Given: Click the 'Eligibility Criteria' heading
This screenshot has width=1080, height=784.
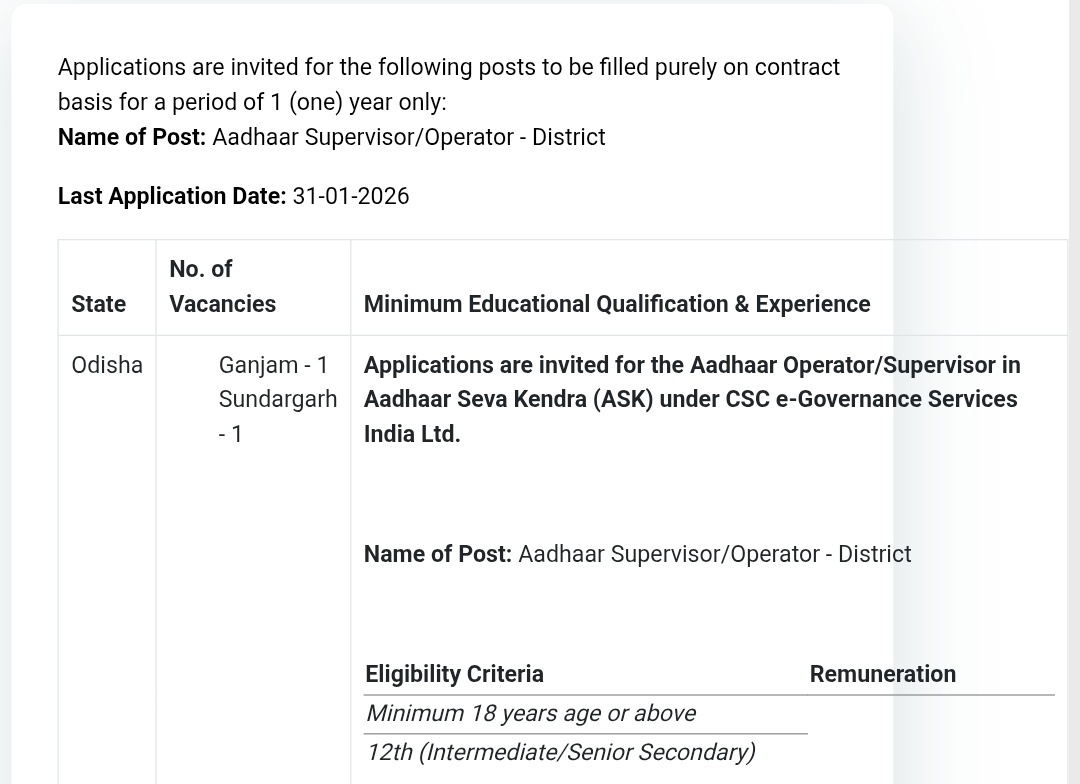Looking at the screenshot, I should pos(455,674).
